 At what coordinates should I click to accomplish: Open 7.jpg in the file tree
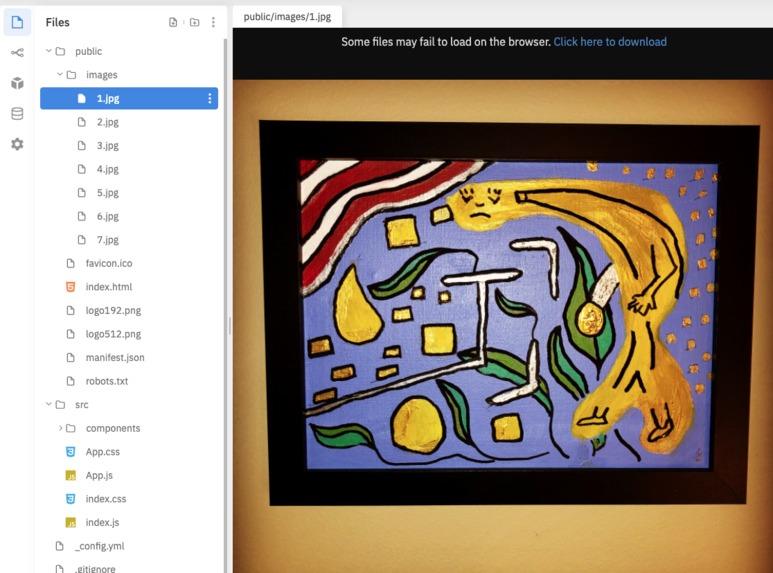click(107, 240)
